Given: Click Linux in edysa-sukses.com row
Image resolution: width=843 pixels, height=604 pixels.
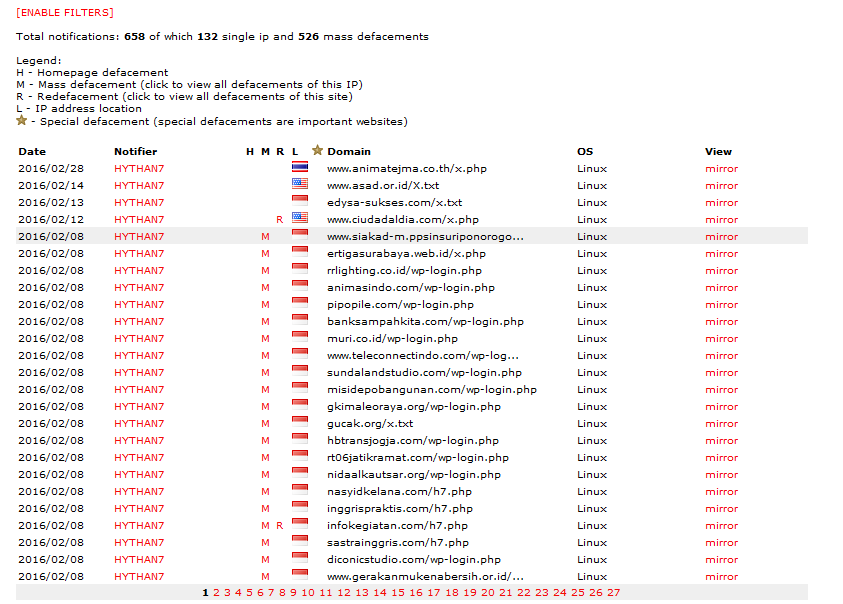Looking at the screenshot, I should click(592, 203).
